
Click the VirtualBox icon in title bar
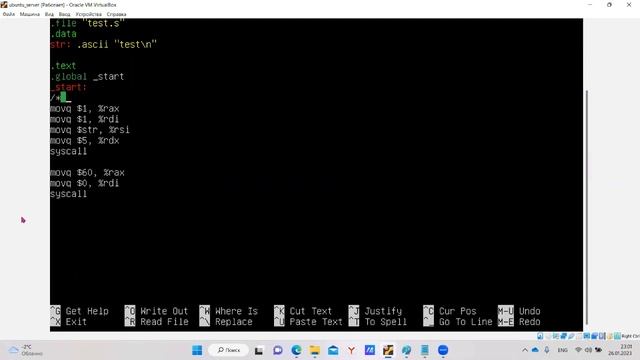click(x=4, y=4)
